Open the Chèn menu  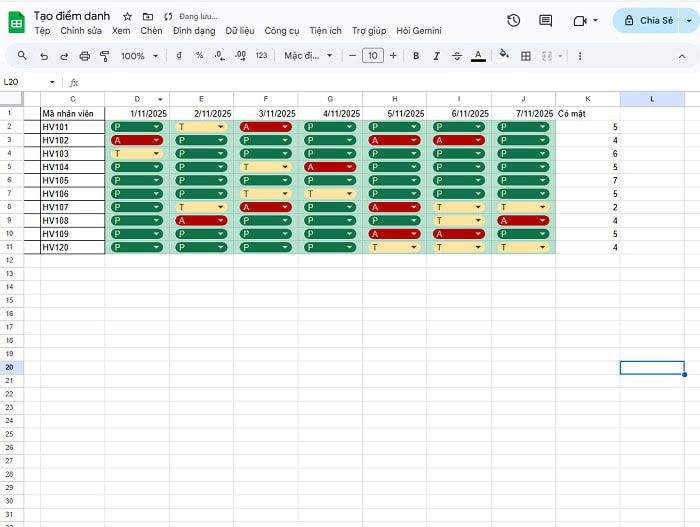pos(151,31)
